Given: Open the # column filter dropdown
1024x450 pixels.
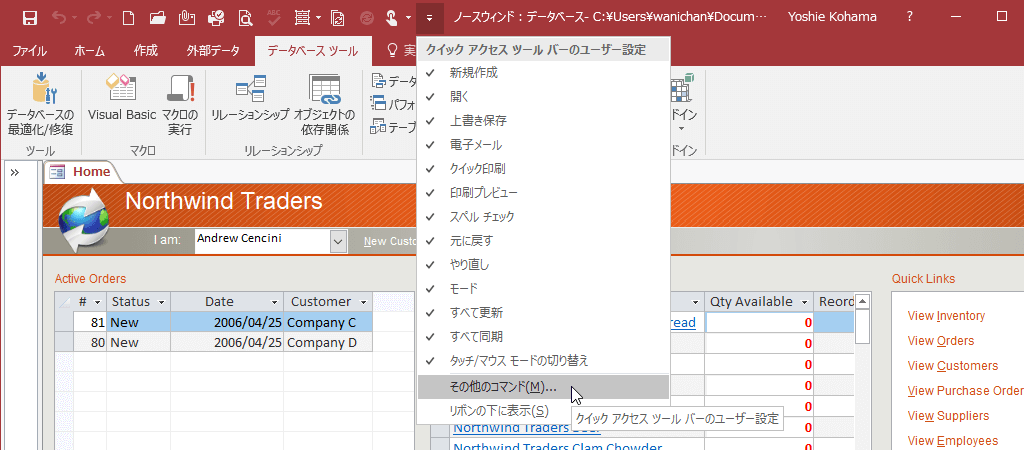Looking at the screenshot, I should (x=97, y=302).
